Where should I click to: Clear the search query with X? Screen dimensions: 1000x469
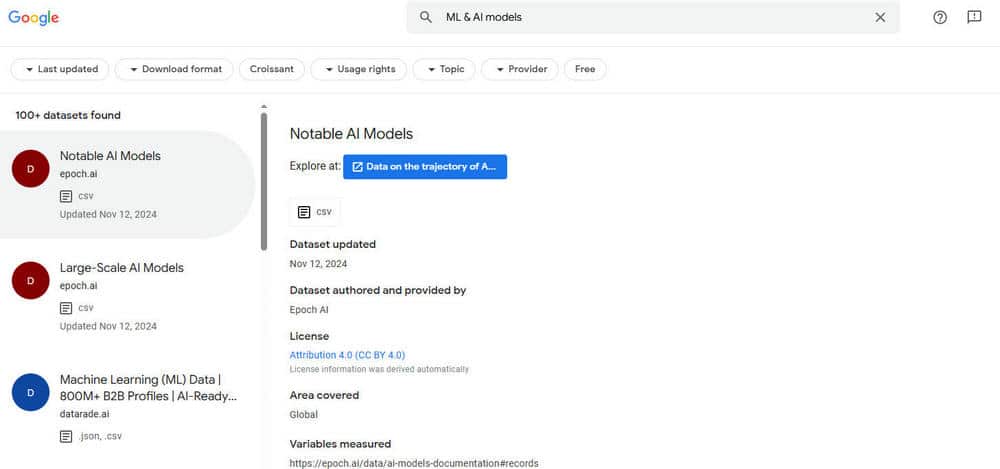point(880,17)
